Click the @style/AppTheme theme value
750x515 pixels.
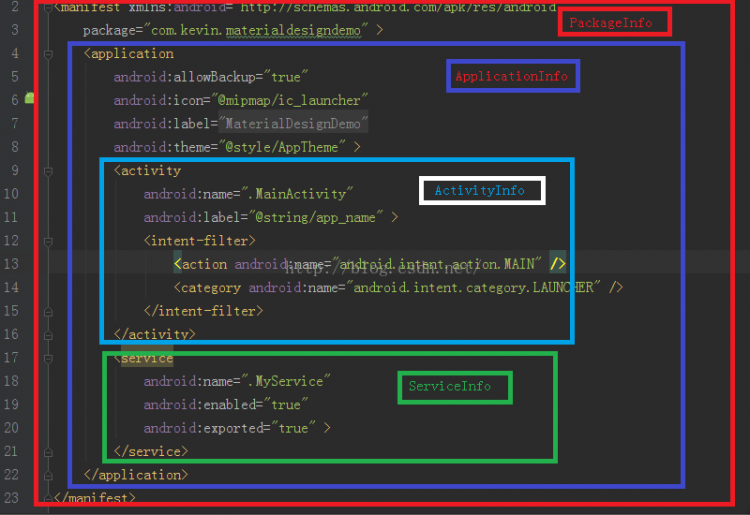pyautogui.click(x=282, y=147)
